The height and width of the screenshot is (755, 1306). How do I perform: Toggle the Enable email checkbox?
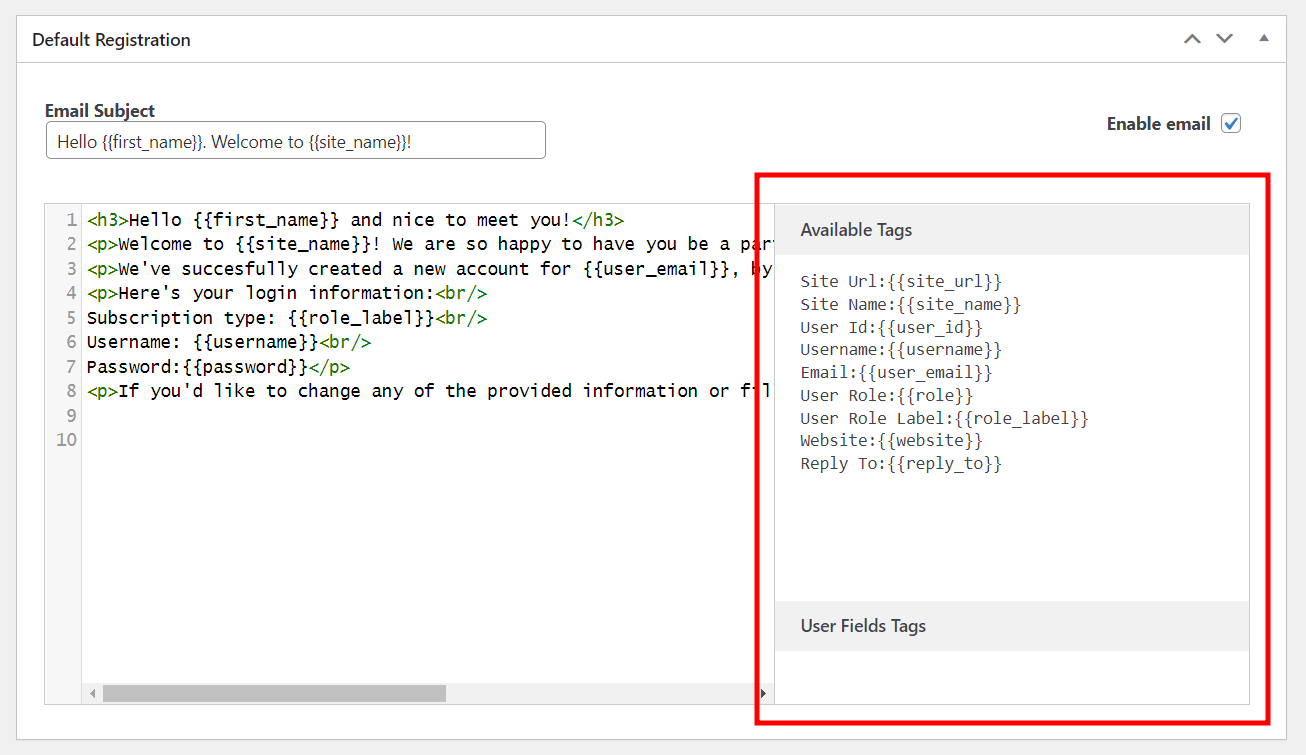pos(1231,124)
